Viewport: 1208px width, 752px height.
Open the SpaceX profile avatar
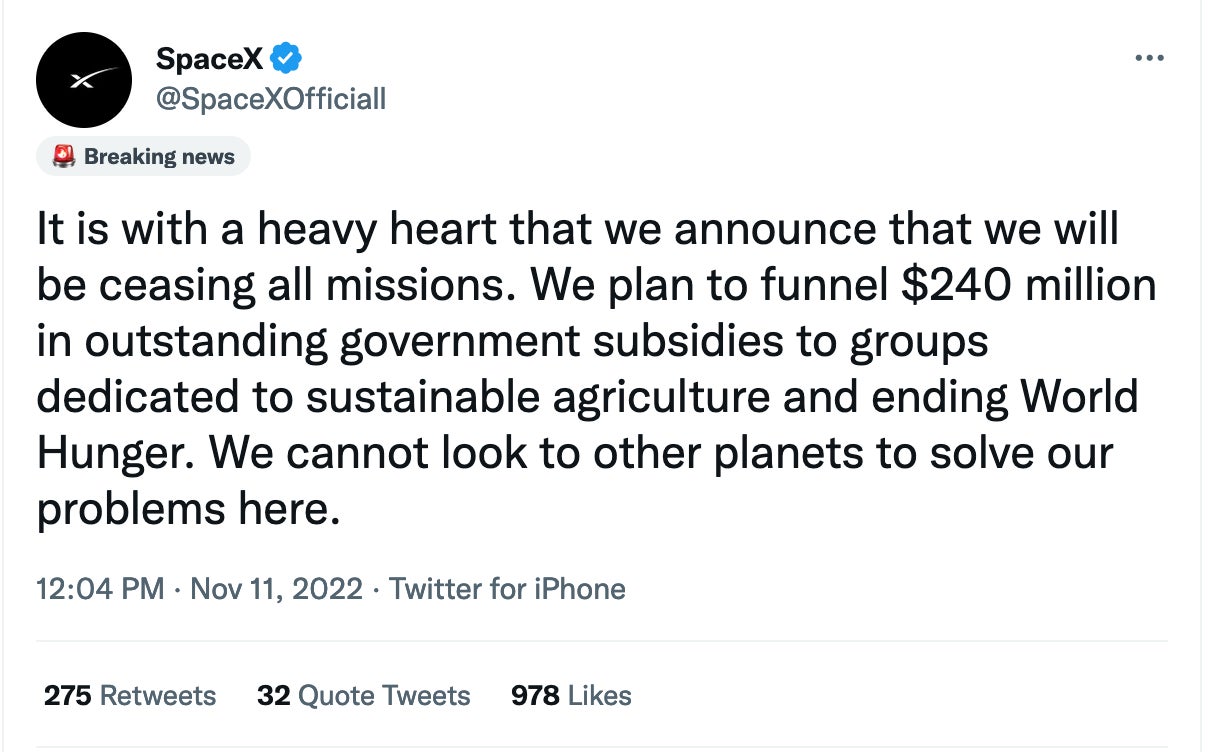(84, 80)
